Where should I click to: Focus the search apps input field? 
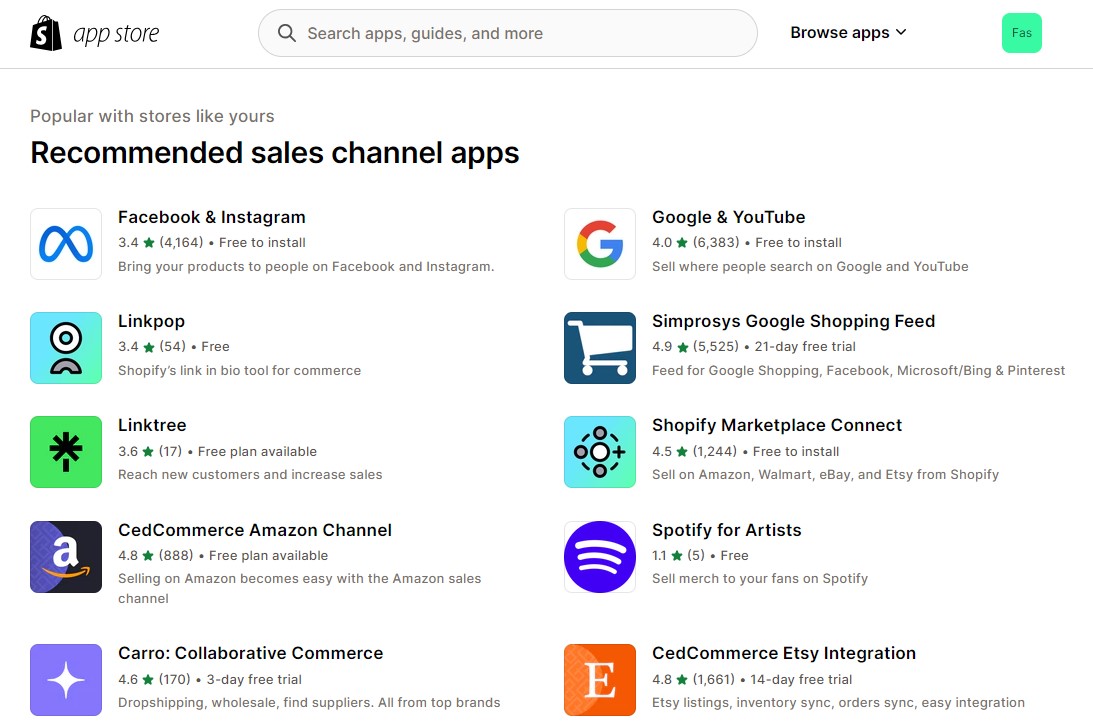[x=507, y=33]
